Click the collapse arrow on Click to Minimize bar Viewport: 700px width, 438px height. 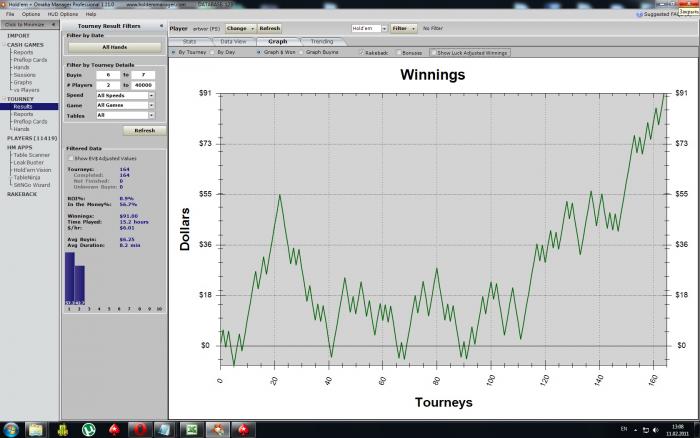[x=54, y=25]
